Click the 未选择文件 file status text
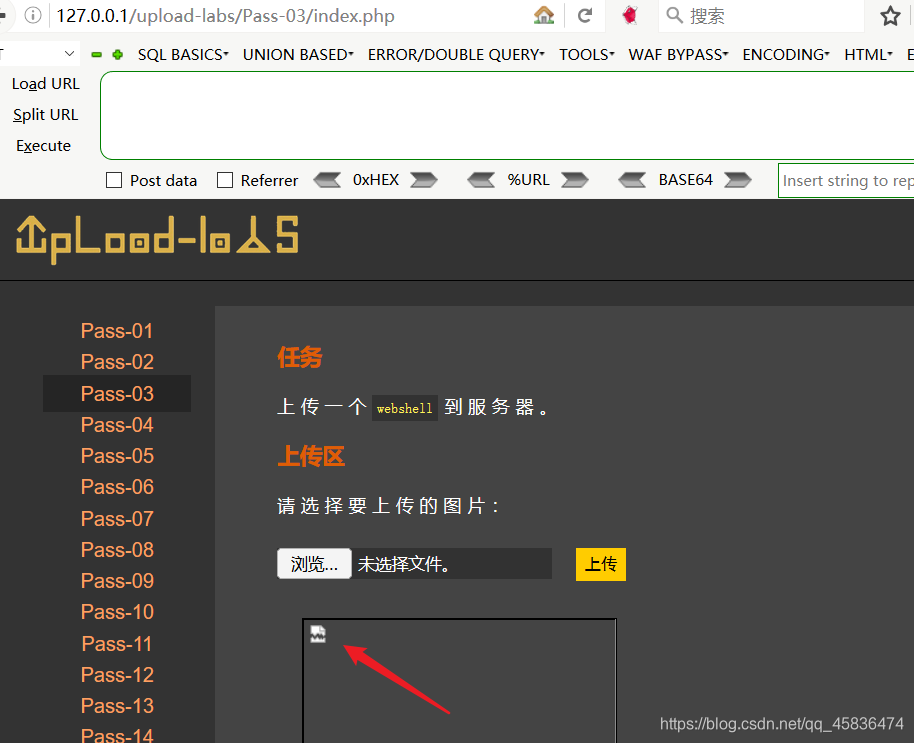Viewport: 914px width, 743px height. coord(403,564)
